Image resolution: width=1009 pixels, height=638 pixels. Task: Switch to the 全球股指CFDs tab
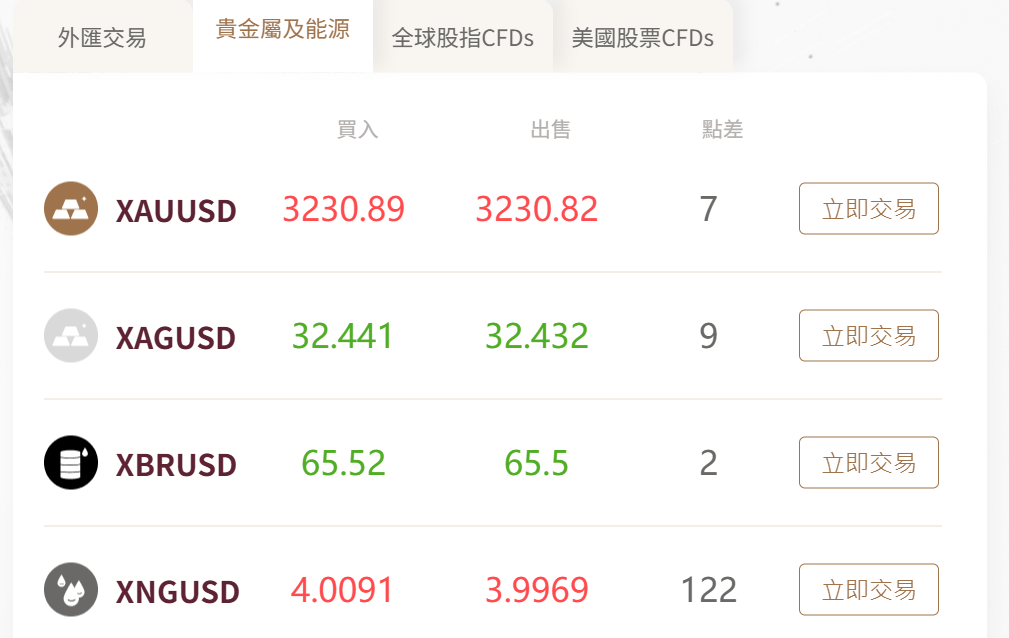tap(463, 37)
